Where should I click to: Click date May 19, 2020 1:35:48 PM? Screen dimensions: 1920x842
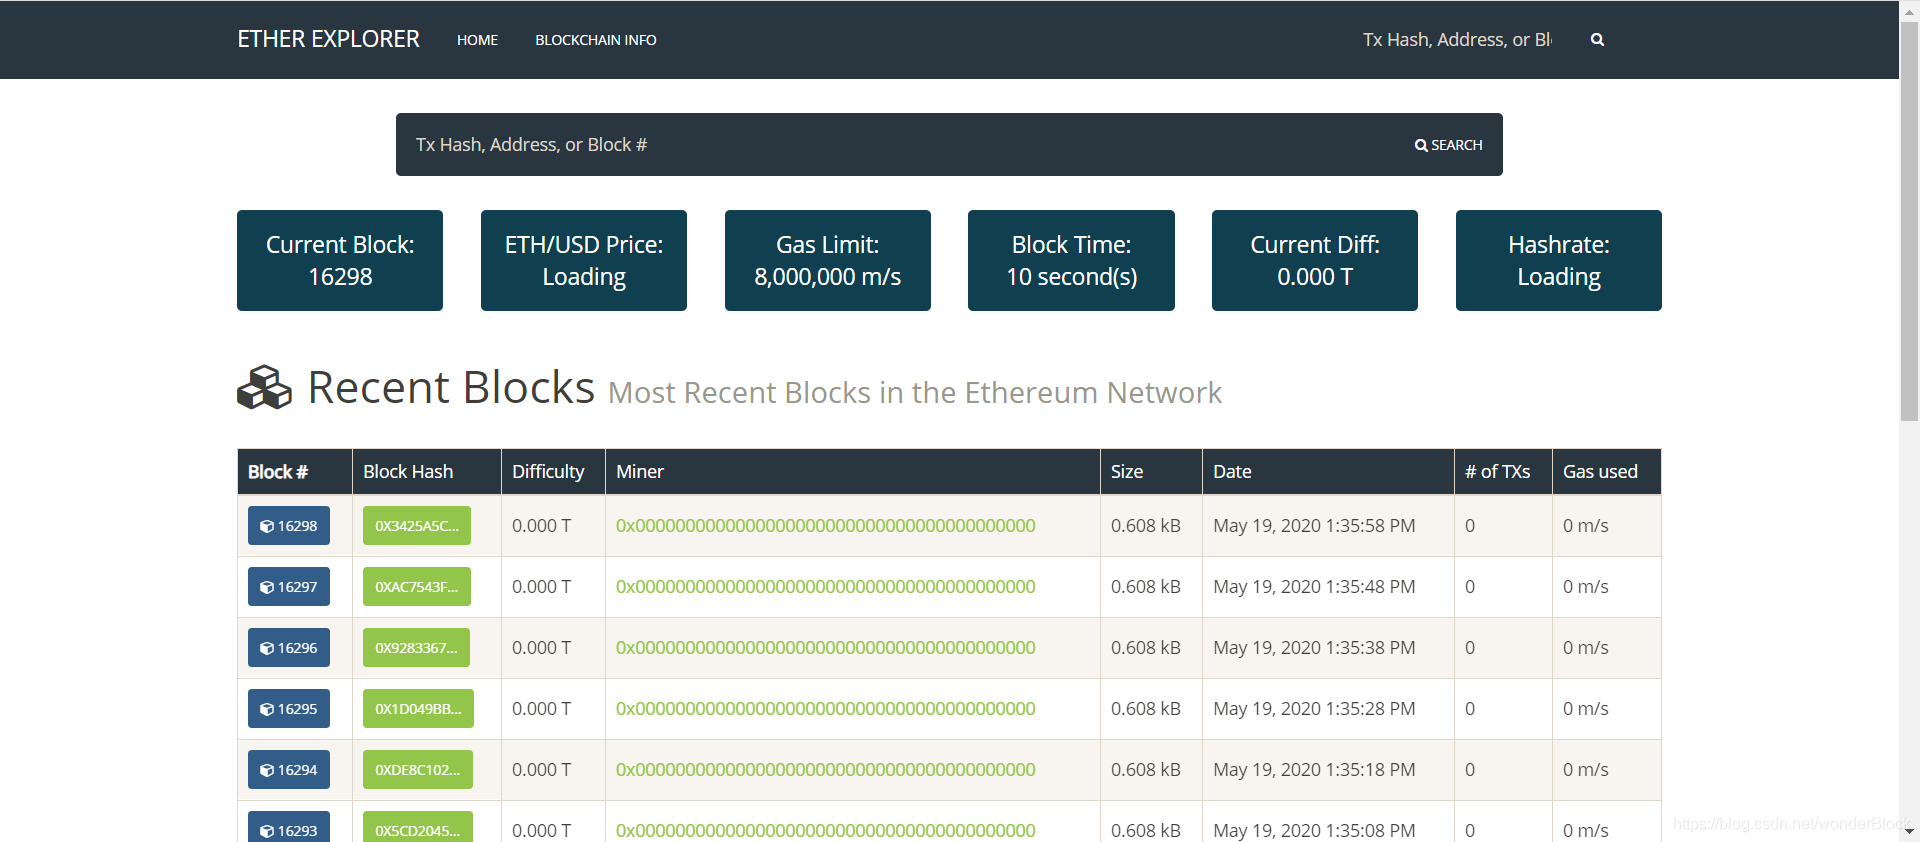pos(1314,587)
